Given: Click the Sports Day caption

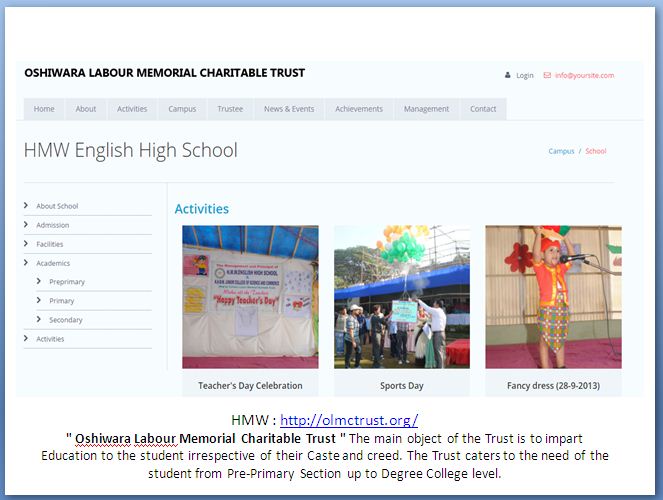Looking at the screenshot, I should point(402,385).
